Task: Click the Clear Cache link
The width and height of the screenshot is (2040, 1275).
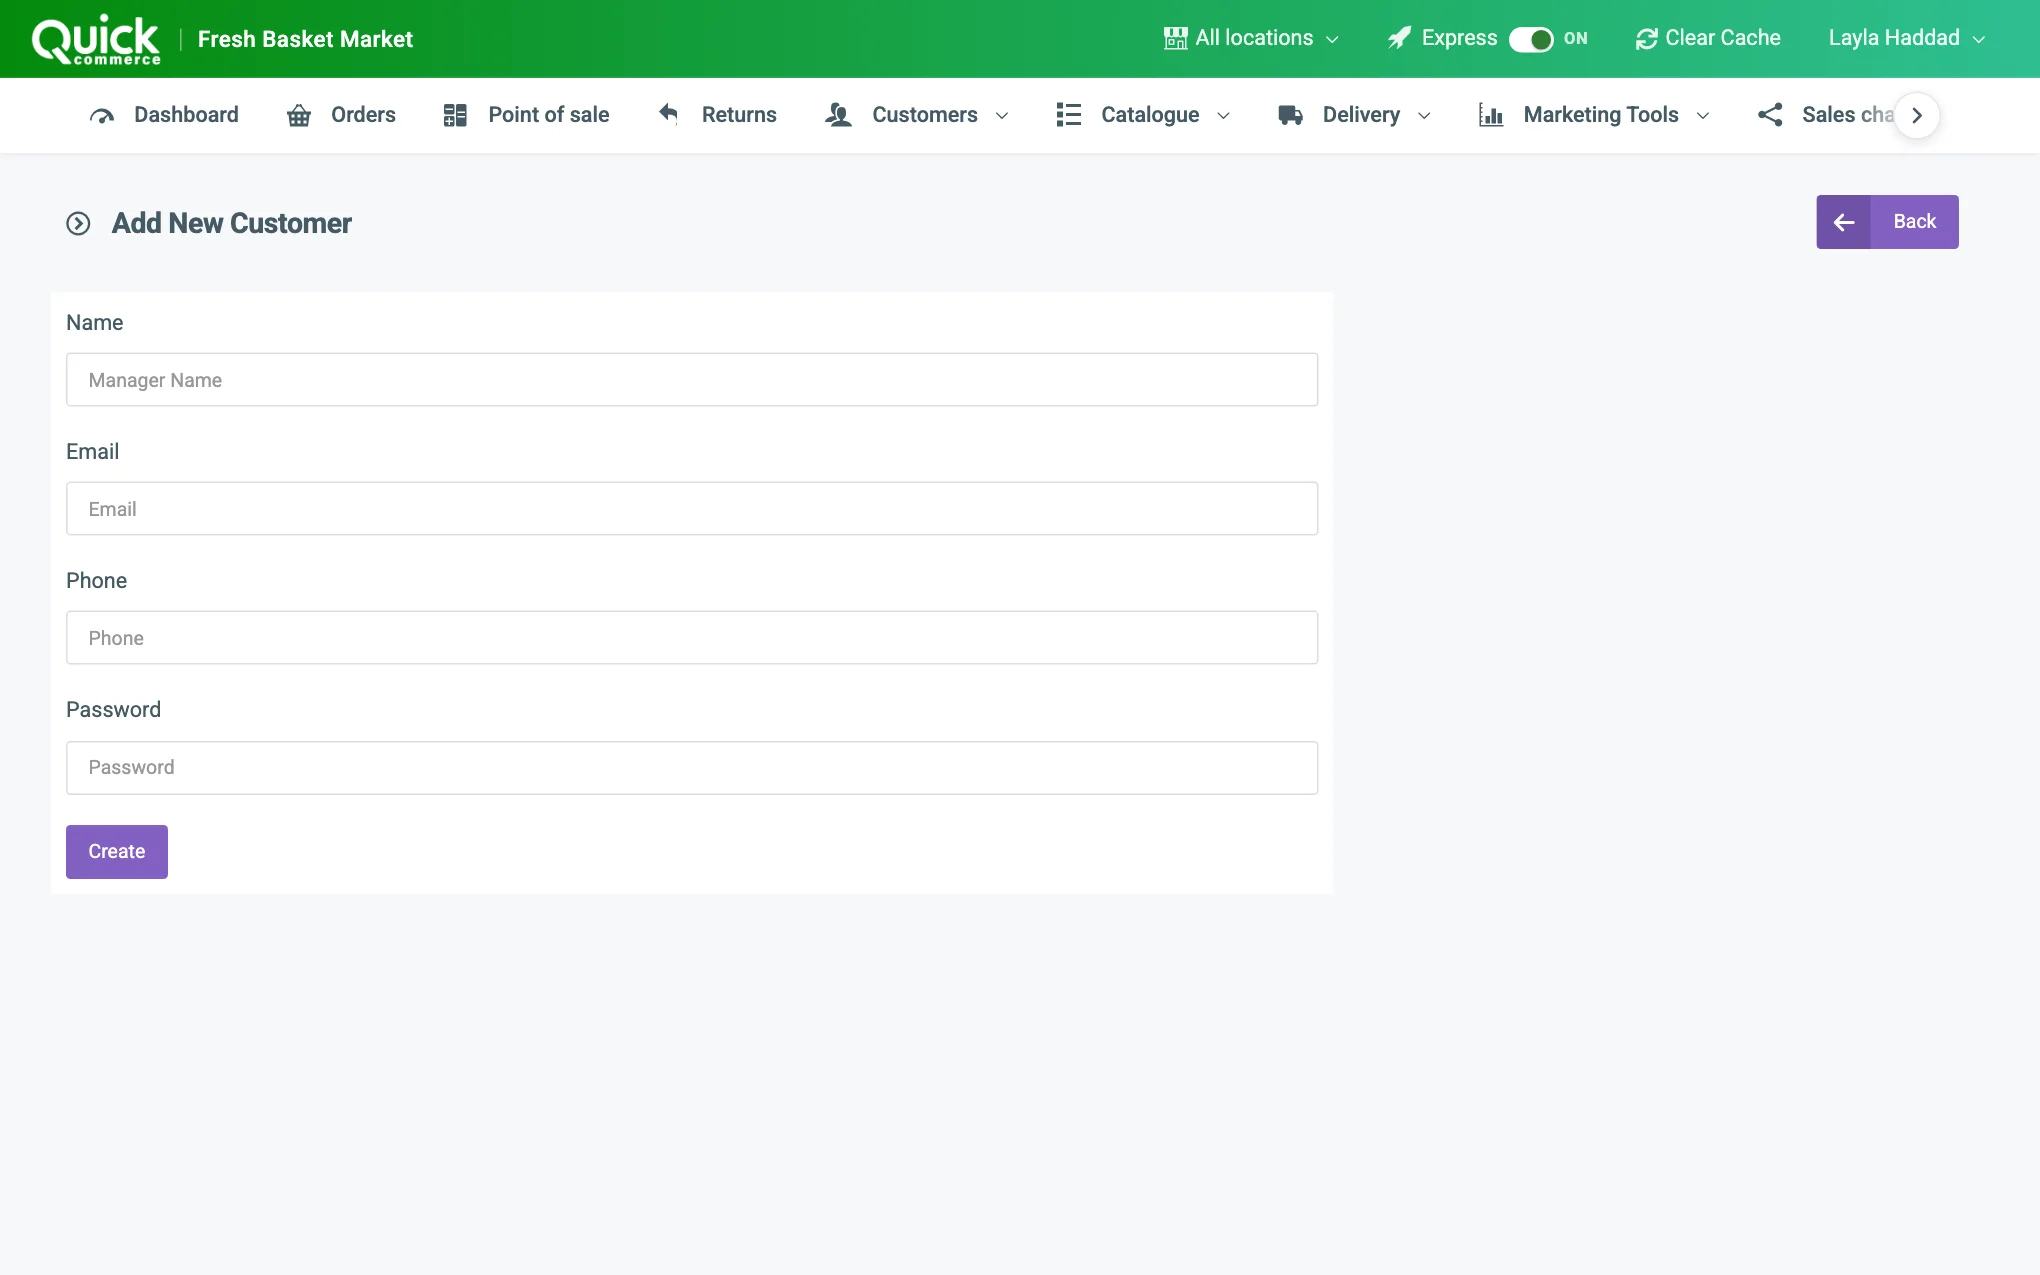Action: 1708,38
